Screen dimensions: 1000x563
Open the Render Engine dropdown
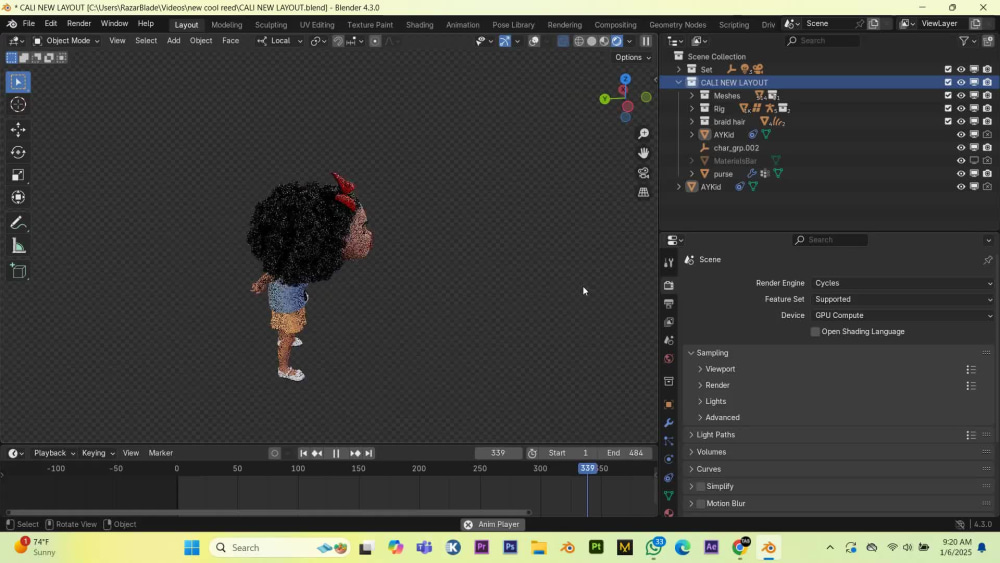pos(903,283)
